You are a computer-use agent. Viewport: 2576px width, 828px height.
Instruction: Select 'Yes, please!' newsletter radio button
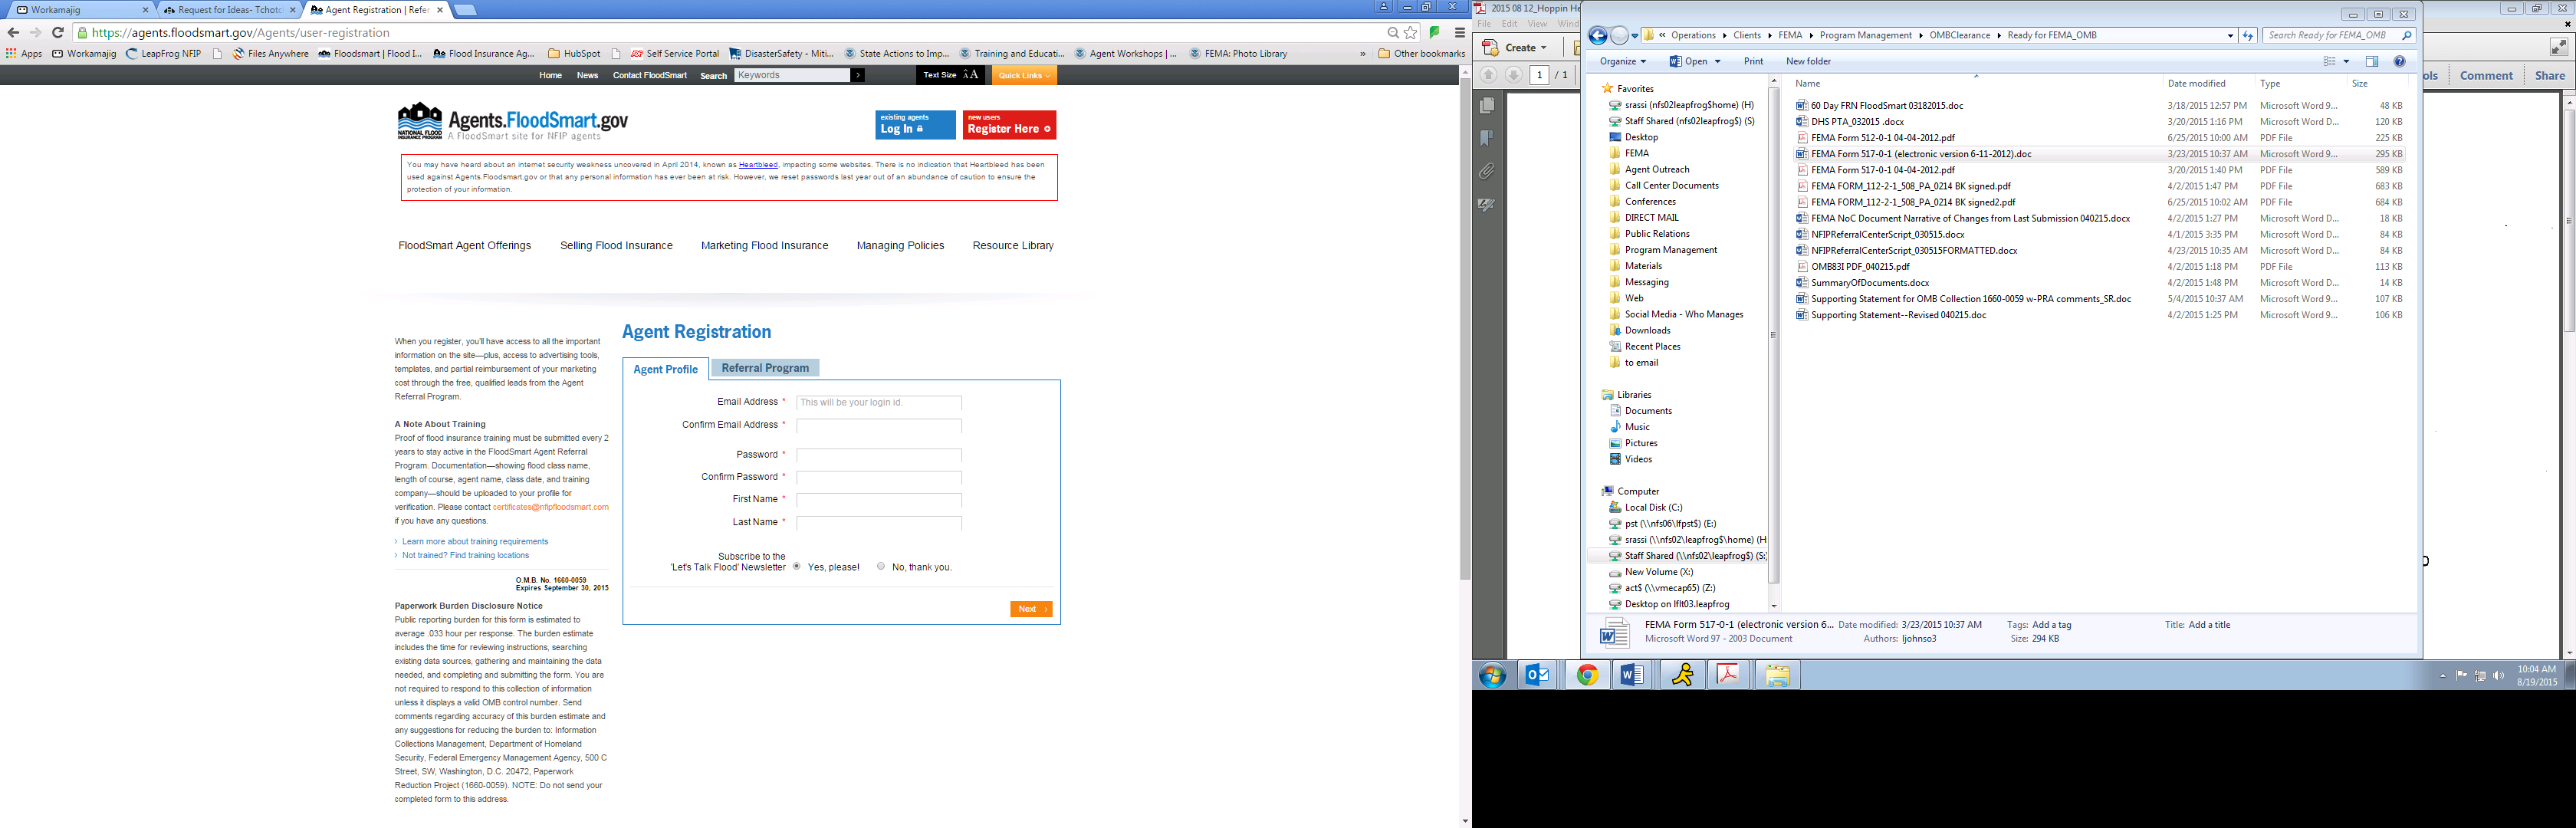click(x=797, y=566)
